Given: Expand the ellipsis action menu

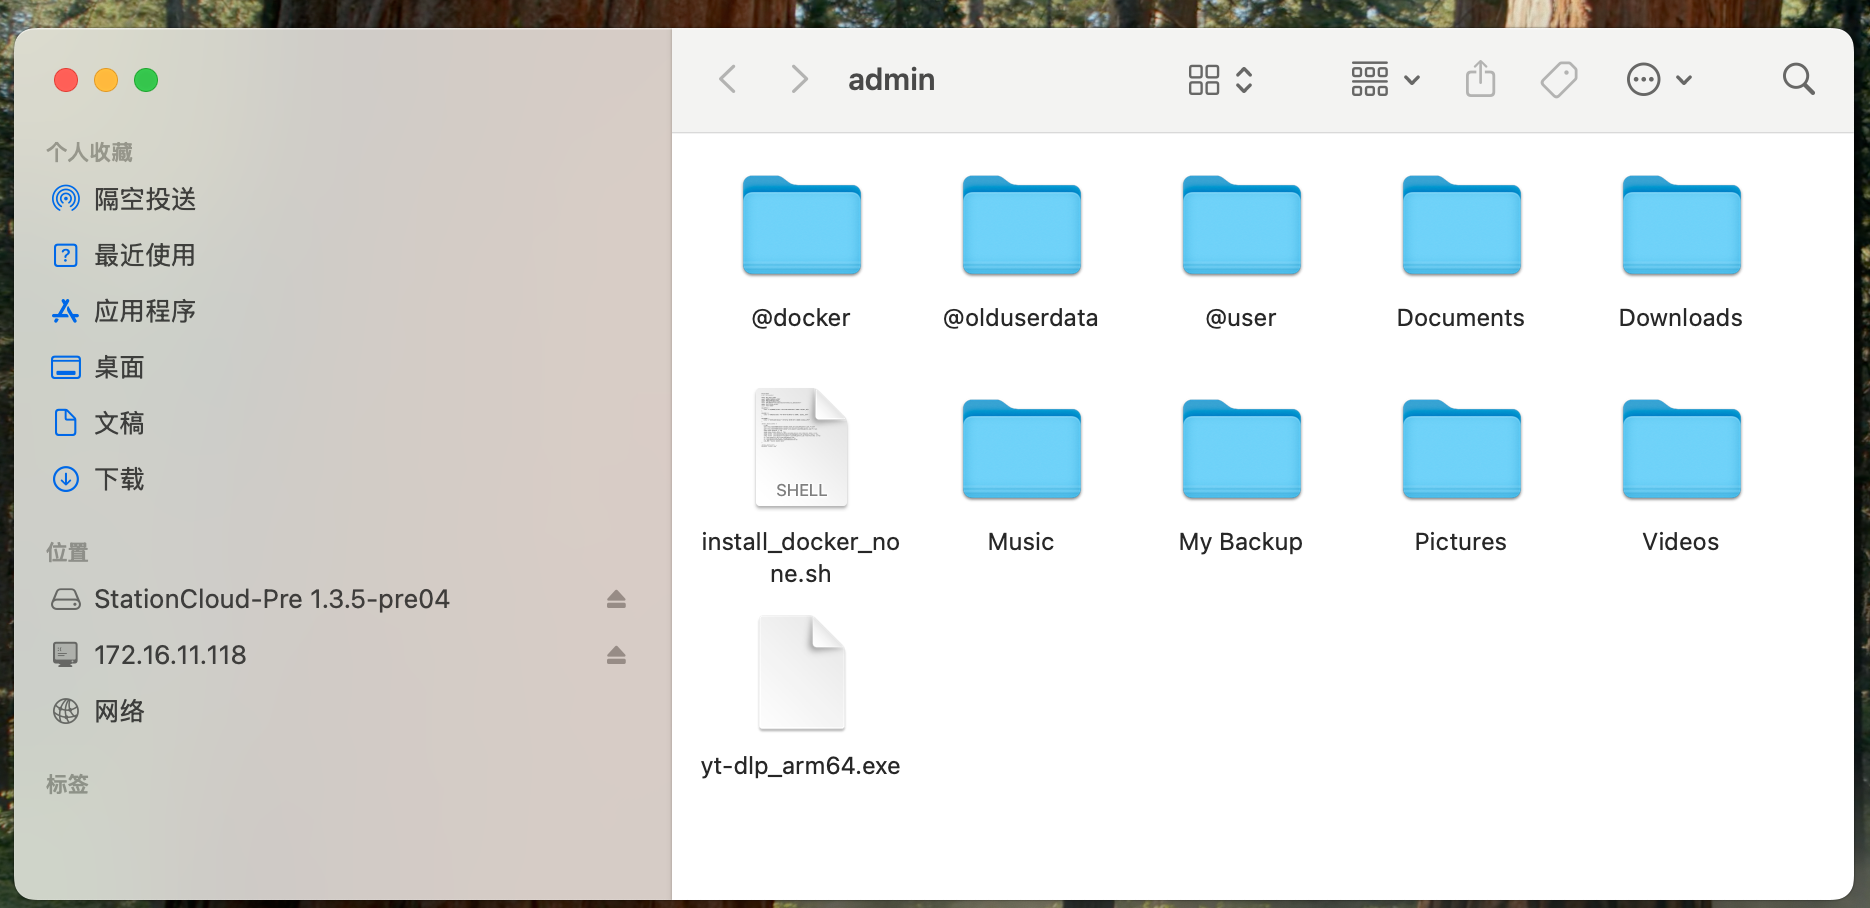Looking at the screenshot, I should click(x=1658, y=79).
